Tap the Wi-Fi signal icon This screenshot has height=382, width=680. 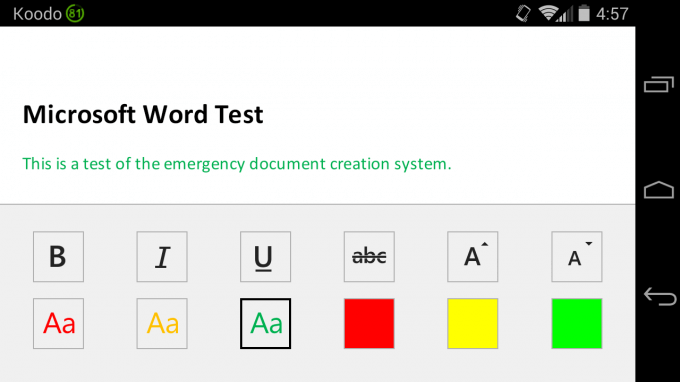click(x=548, y=13)
